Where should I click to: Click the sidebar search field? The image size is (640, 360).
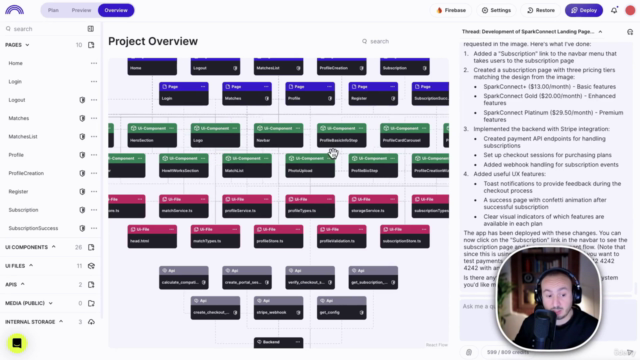pyautogui.click(x=43, y=29)
